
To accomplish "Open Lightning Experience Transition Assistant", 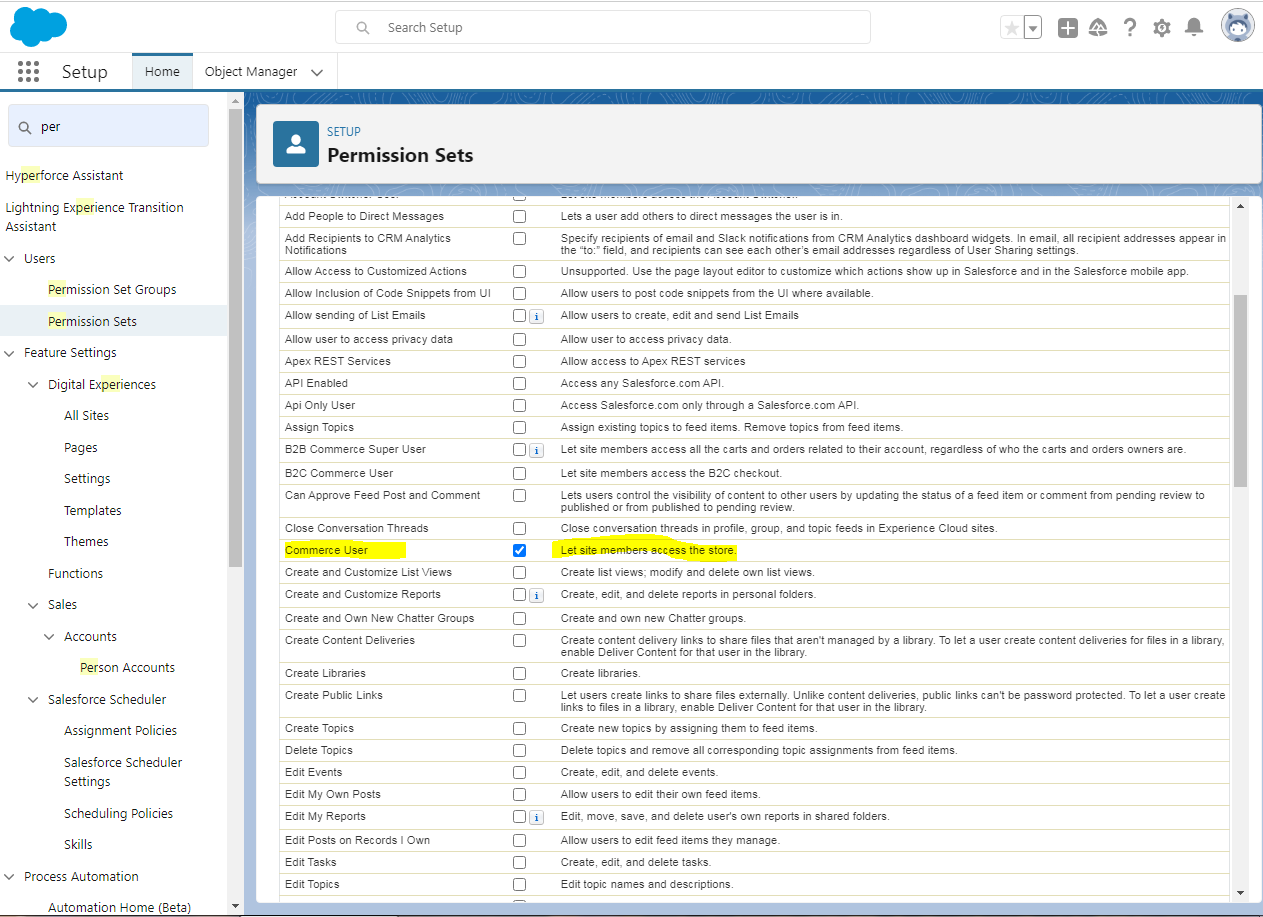I will tap(94, 217).
